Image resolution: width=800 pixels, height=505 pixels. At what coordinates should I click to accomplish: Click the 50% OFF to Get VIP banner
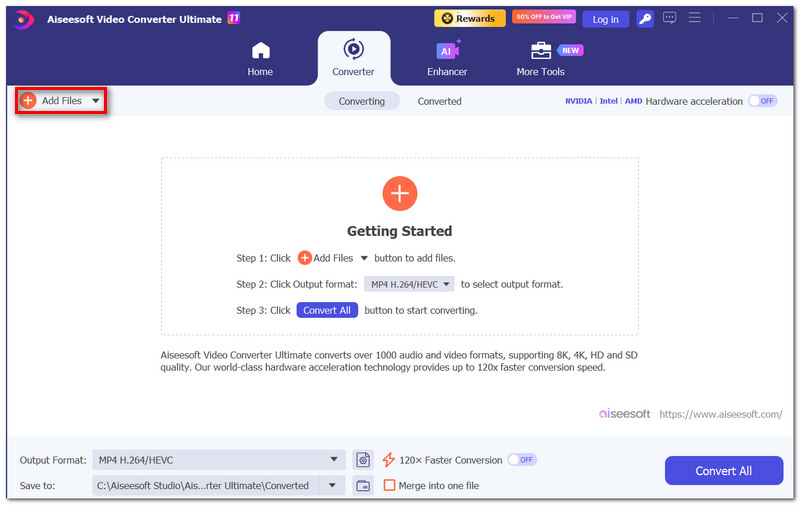(x=544, y=17)
